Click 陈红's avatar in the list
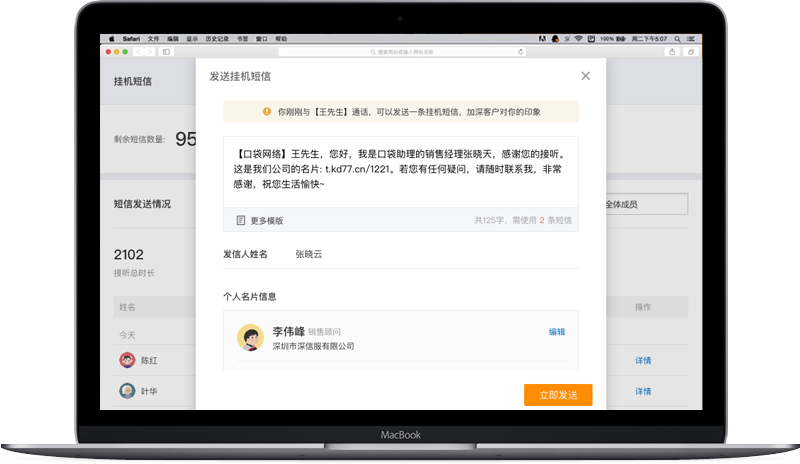 pos(127,361)
